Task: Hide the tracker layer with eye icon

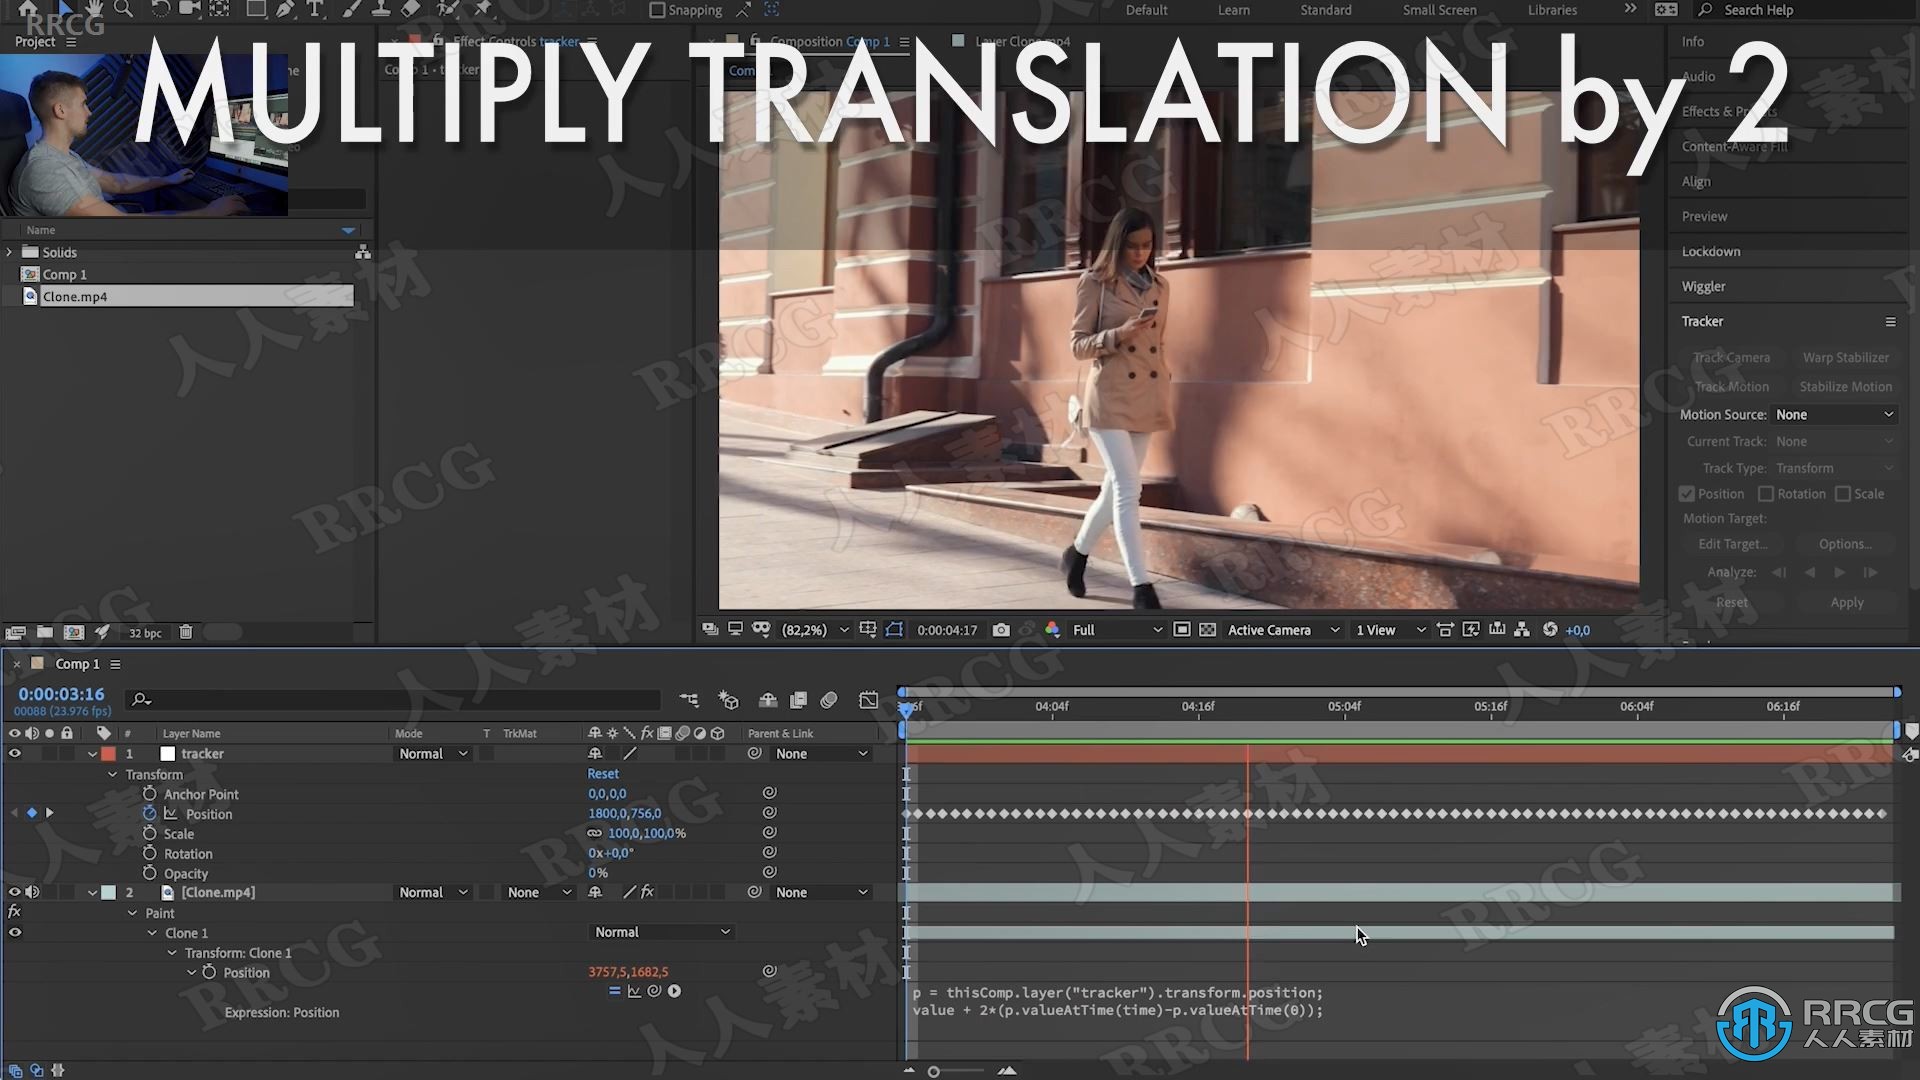Action: (x=15, y=753)
